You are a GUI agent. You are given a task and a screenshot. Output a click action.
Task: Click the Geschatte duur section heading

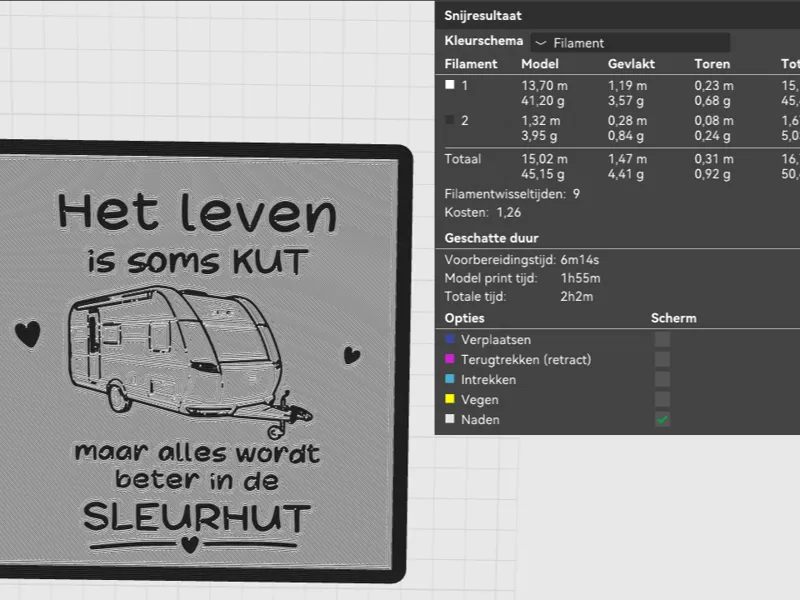(x=491, y=238)
